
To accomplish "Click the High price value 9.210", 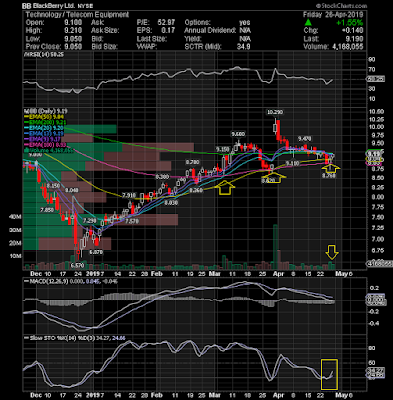I will coord(73,31).
